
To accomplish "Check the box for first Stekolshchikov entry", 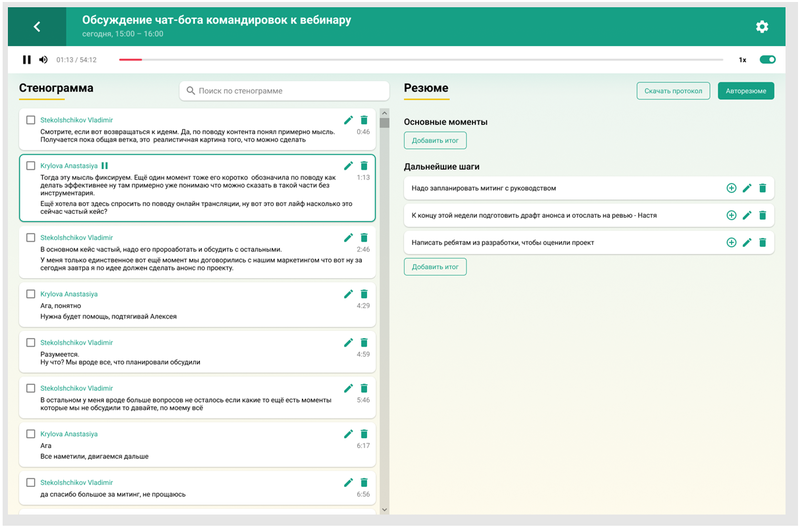I will tap(31, 120).
